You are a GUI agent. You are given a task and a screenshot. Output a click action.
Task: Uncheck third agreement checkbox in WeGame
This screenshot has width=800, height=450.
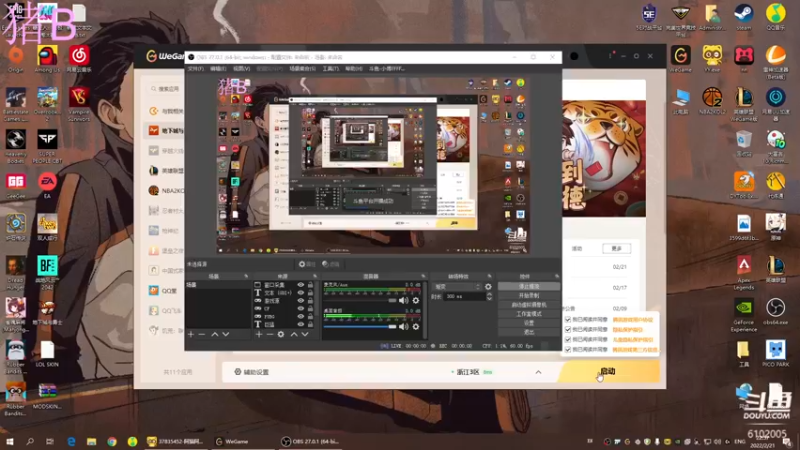(x=568, y=339)
